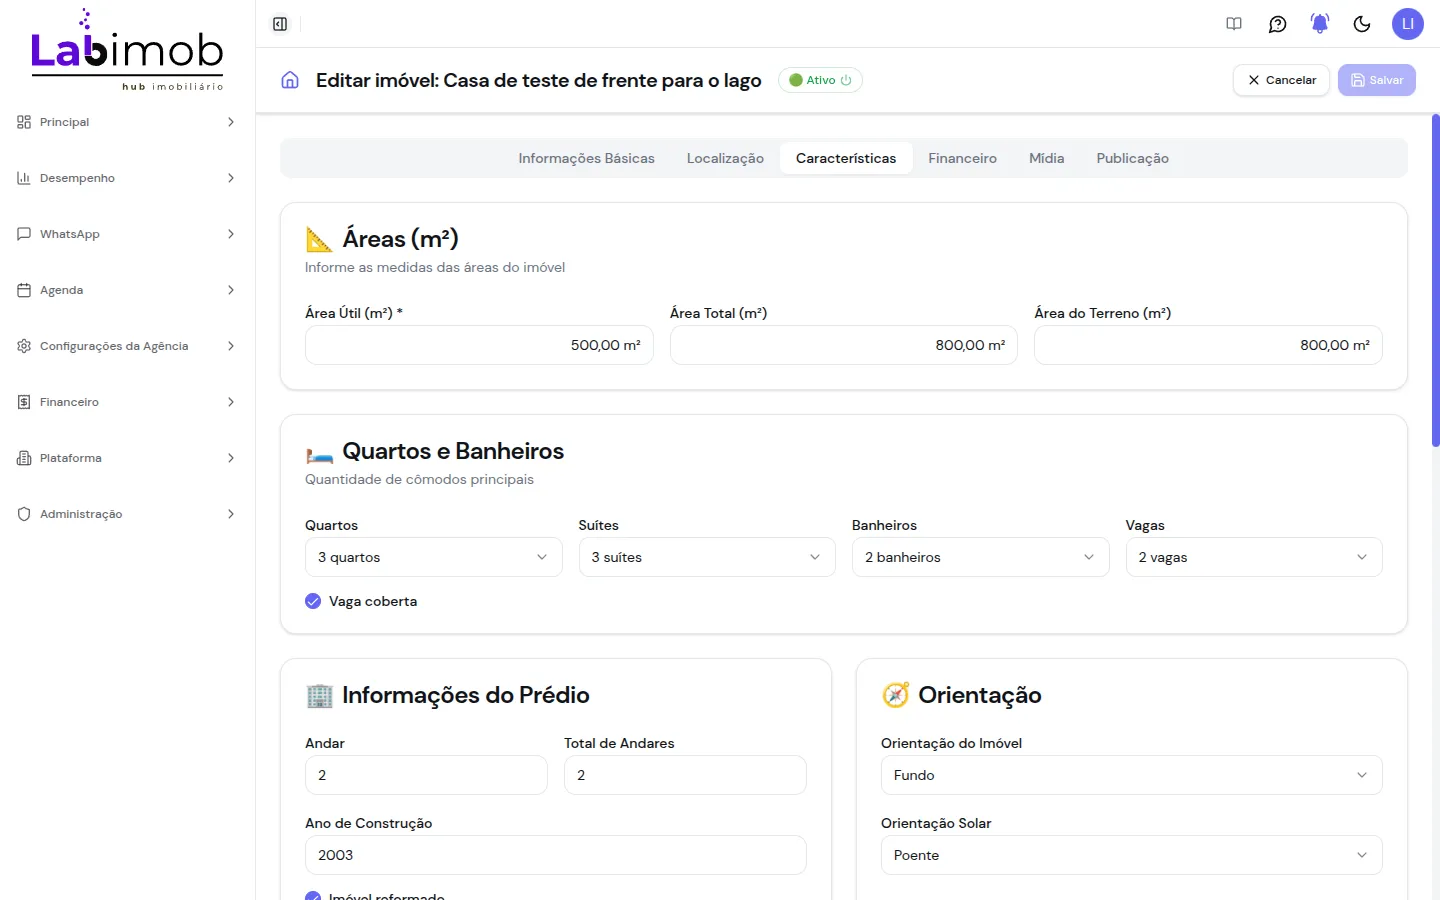Click the Salvar button
The width and height of the screenshot is (1440, 900).
pyautogui.click(x=1377, y=80)
